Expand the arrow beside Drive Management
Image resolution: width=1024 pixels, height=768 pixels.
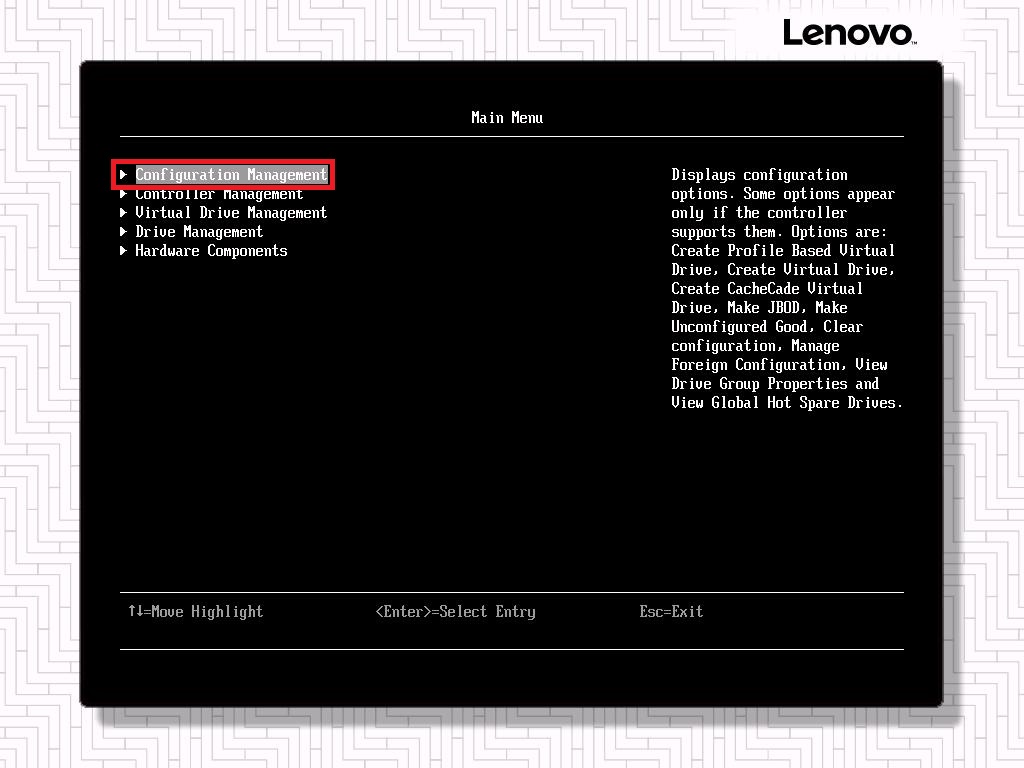click(124, 232)
